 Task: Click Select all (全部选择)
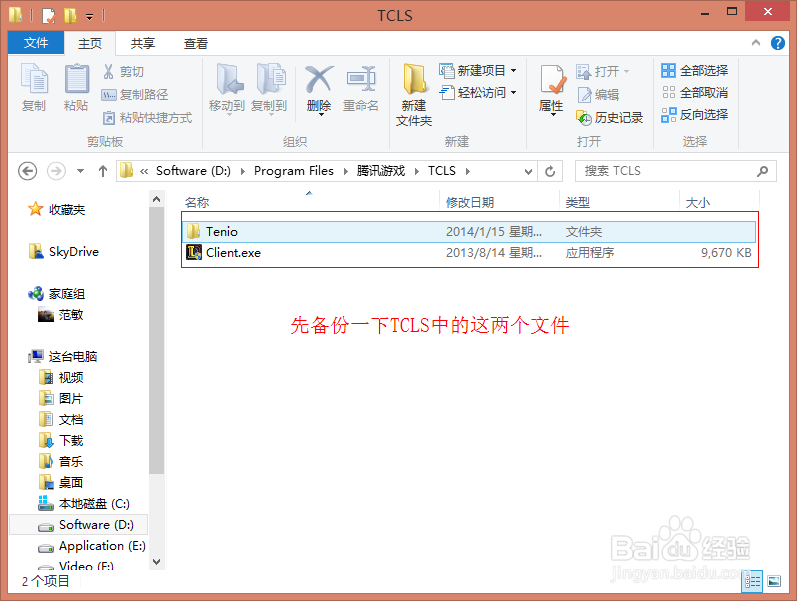coord(695,70)
